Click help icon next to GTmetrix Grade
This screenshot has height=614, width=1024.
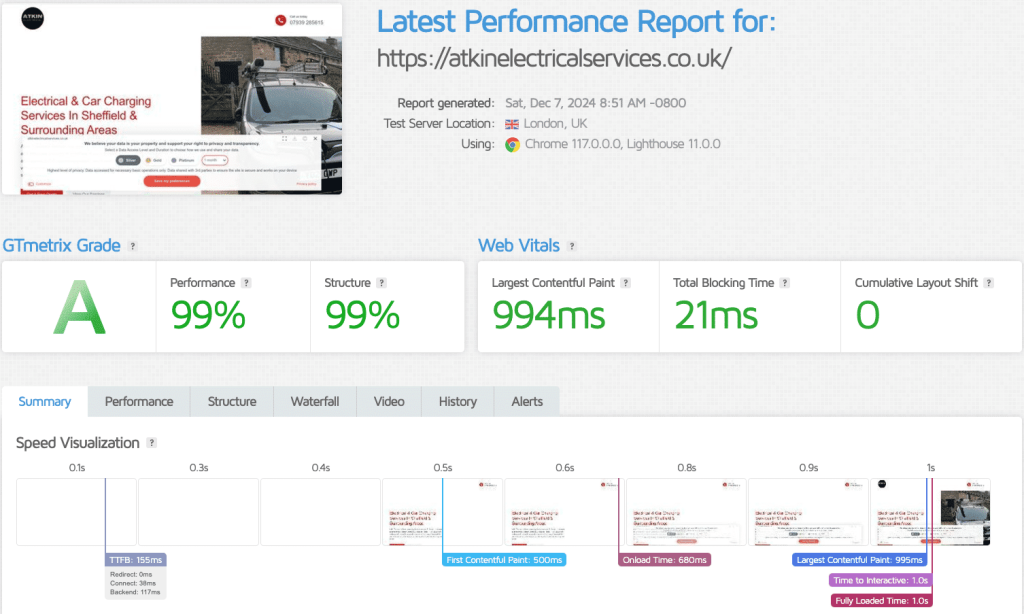tap(133, 246)
